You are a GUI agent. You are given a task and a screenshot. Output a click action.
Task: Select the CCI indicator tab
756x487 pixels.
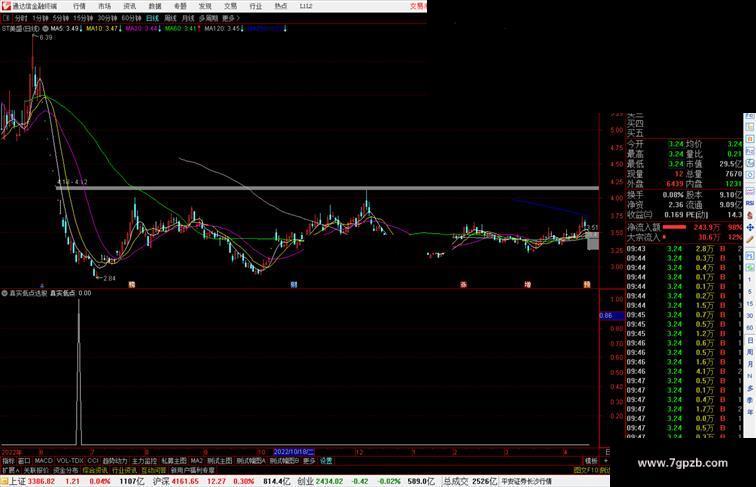coord(93,461)
